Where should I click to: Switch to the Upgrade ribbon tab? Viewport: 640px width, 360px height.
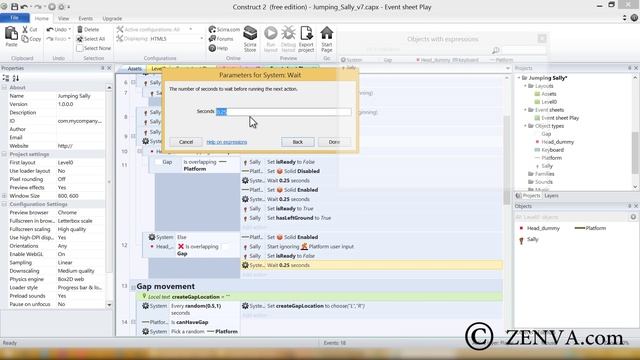[x=112, y=18]
